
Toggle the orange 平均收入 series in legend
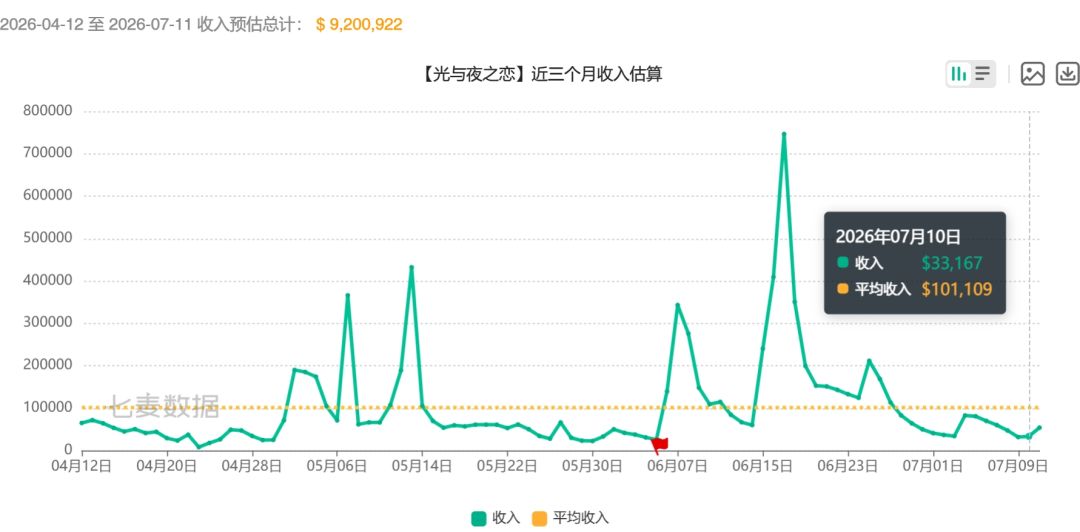[x=571, y=518]
